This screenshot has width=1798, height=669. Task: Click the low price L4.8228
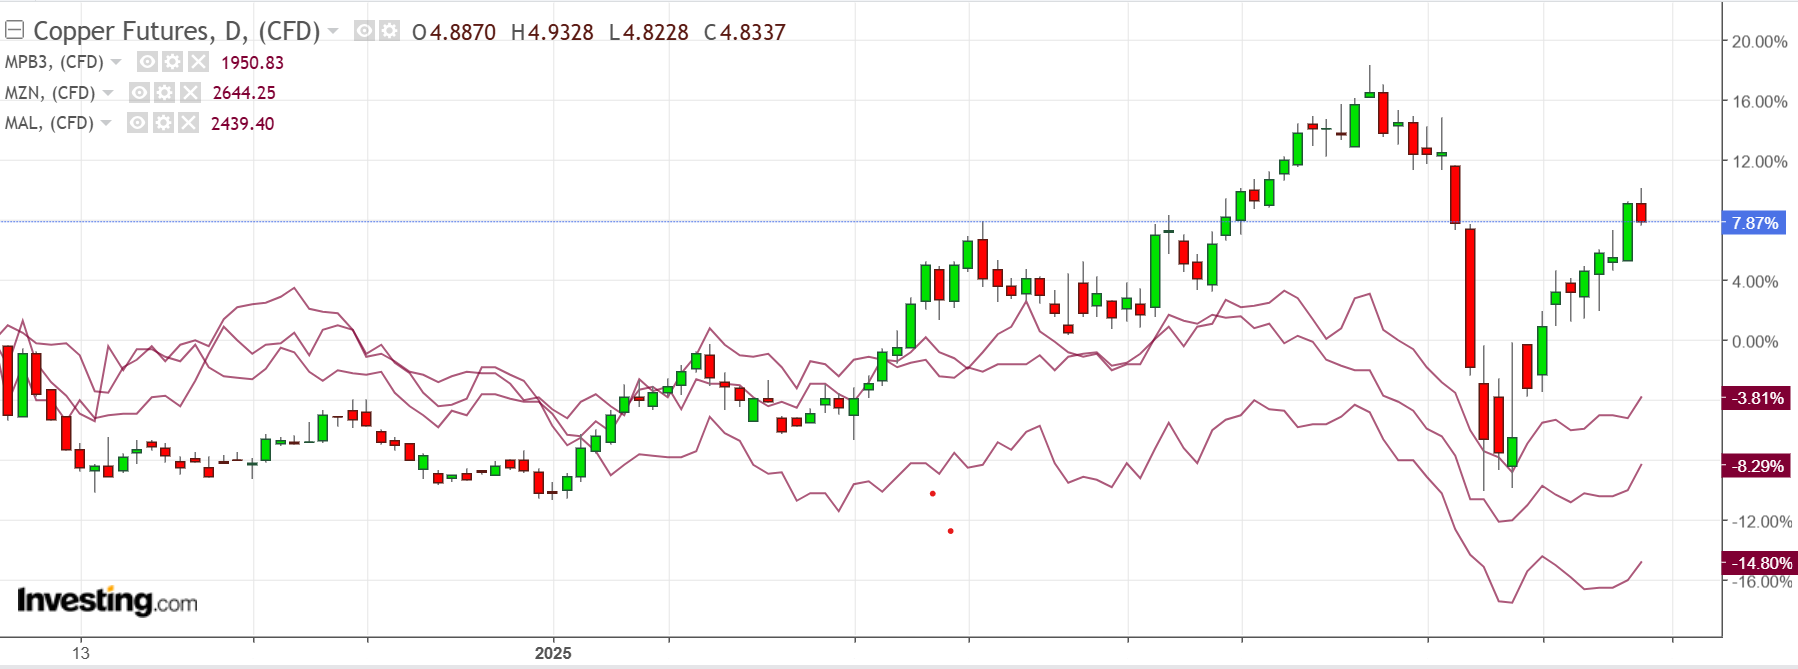(649, 32)
